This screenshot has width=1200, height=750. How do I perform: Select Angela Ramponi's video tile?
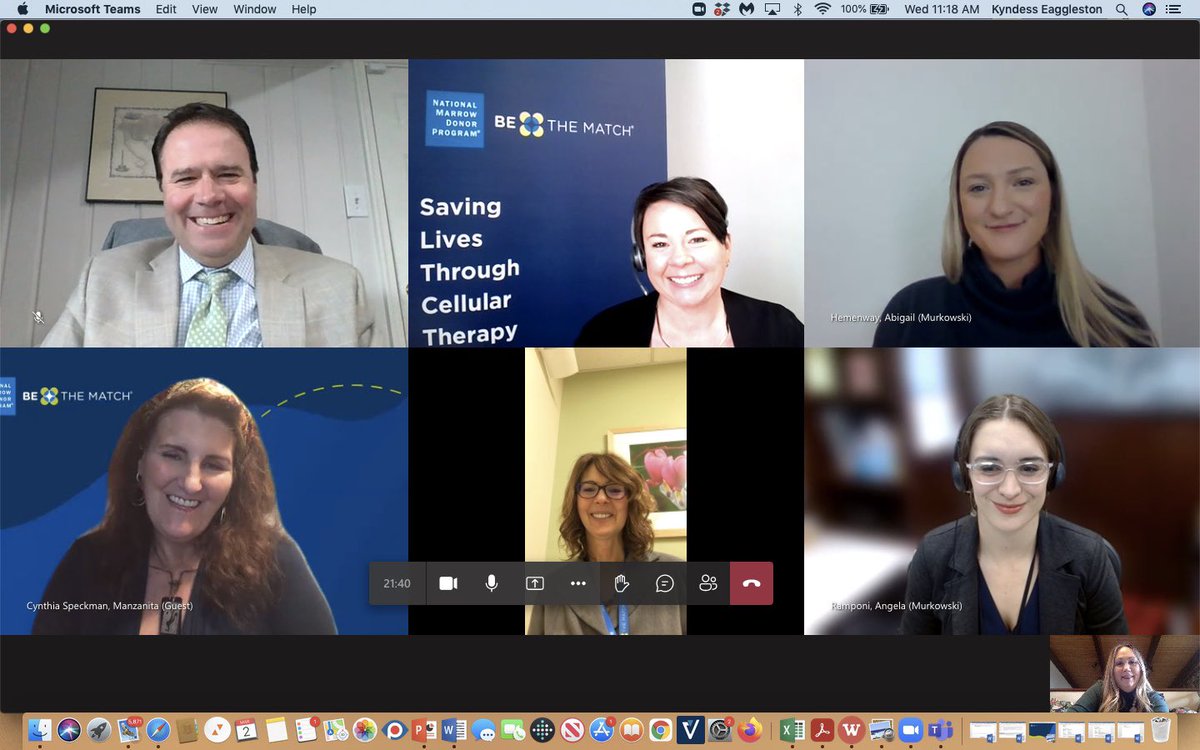point(1002,491)
